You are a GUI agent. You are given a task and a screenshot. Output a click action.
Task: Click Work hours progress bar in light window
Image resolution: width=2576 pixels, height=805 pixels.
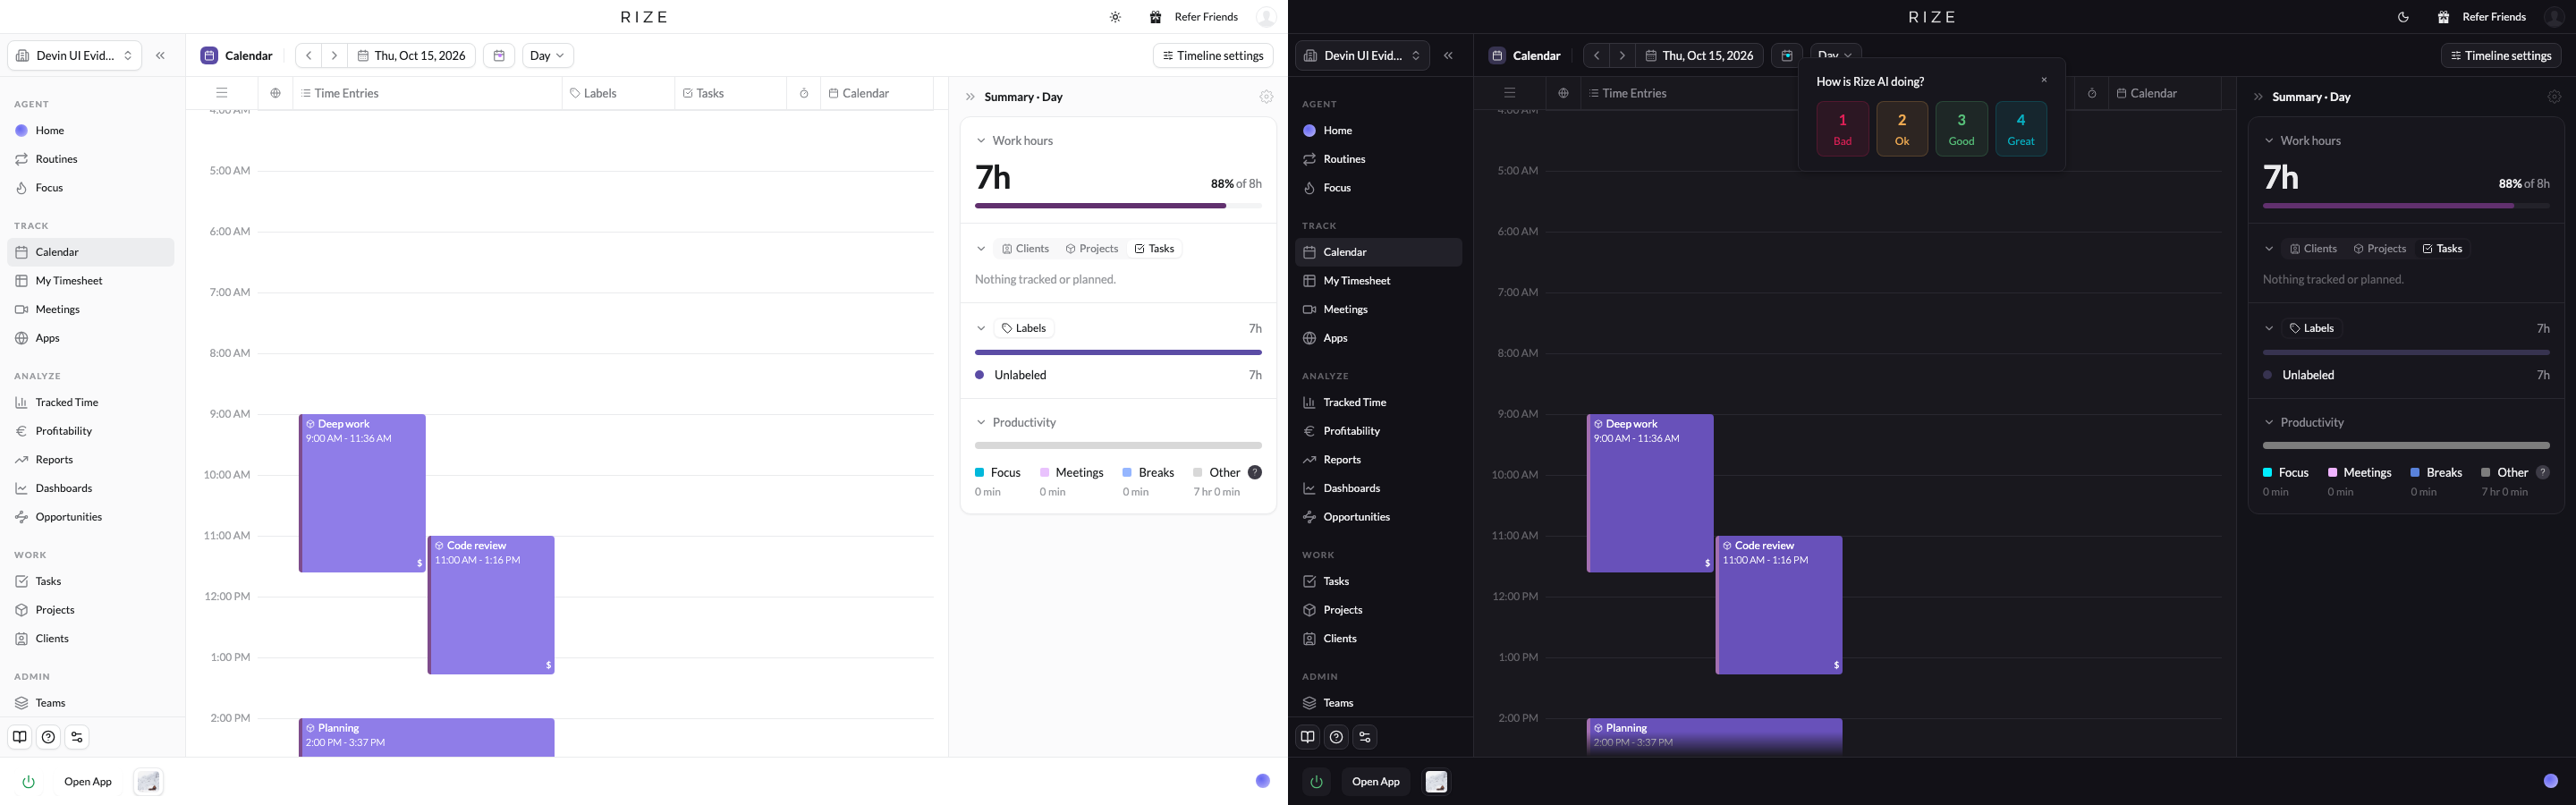(1118, 206)
